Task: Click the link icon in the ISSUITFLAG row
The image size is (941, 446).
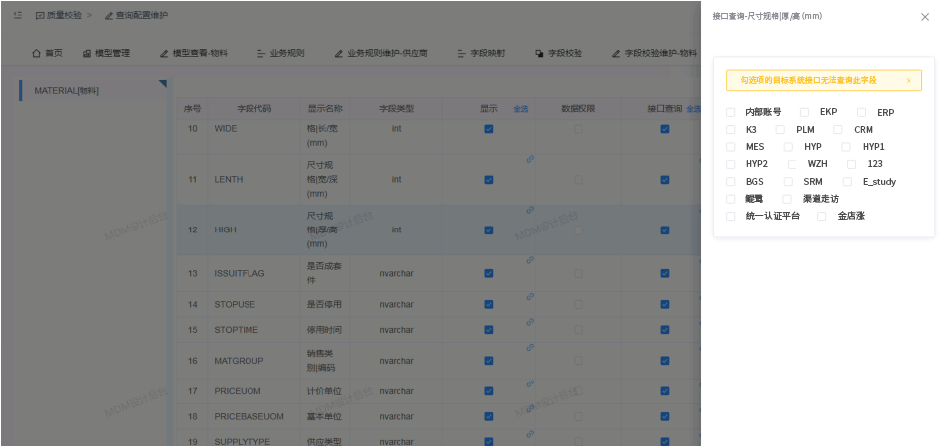Action: [x=530, y=260]
